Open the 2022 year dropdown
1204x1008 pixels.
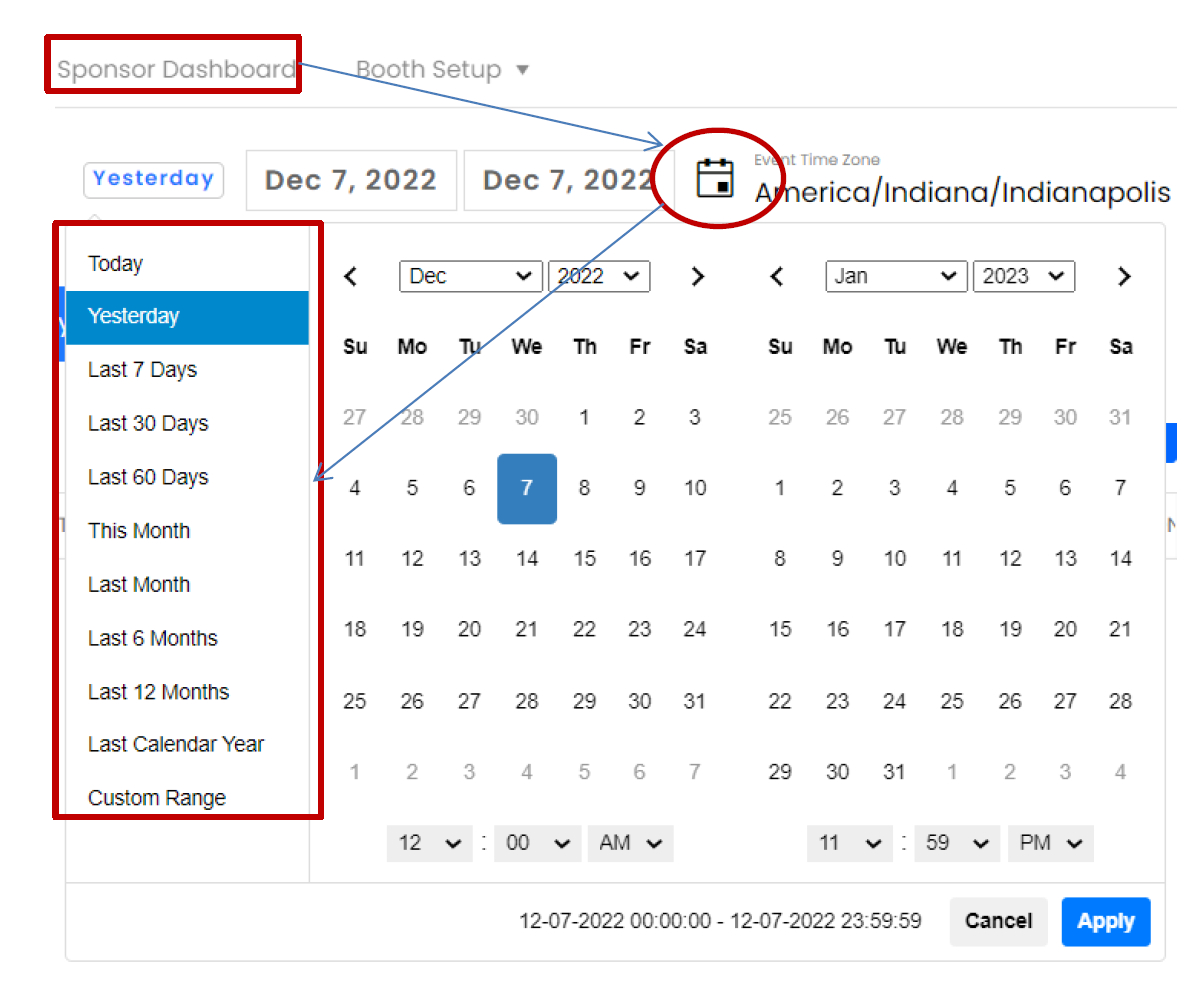coord(599,277)
